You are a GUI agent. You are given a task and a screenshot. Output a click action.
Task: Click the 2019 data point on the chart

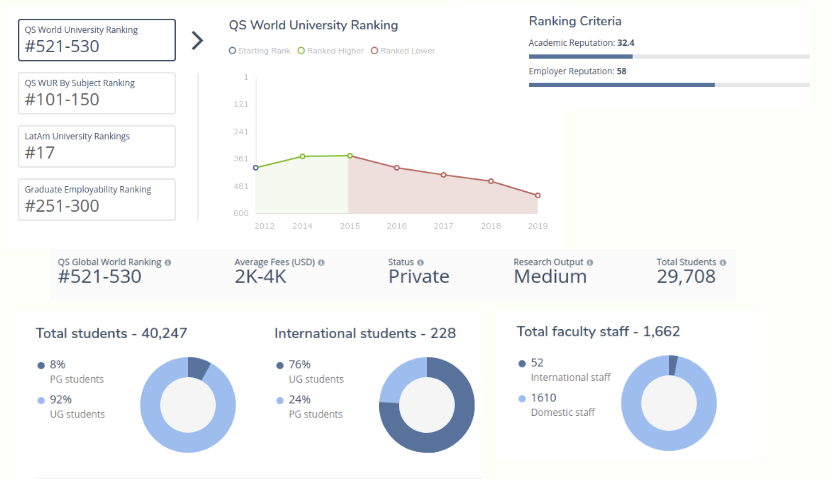pyautogui.click(x=538, y=196)
